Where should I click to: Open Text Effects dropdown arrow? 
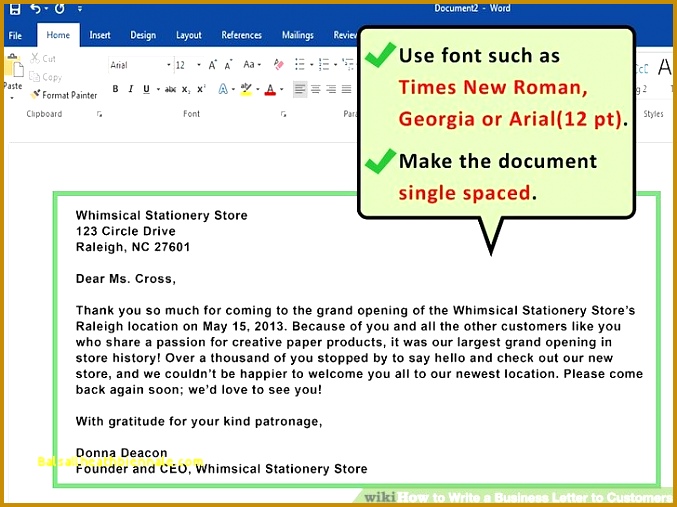coord(233,89)
